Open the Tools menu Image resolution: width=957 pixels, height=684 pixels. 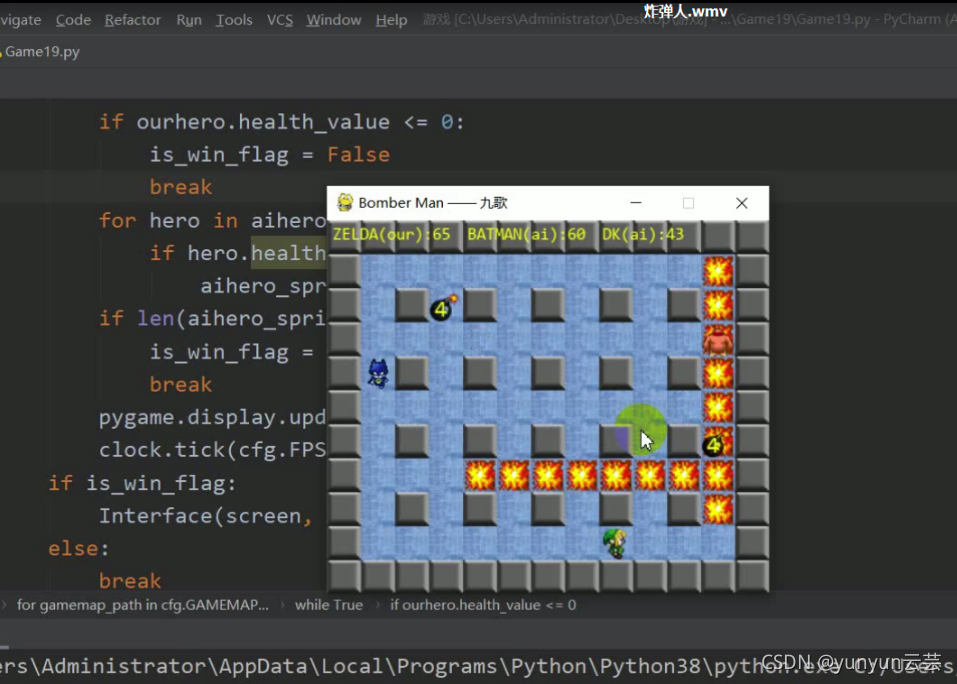click(x=234, y=20)
